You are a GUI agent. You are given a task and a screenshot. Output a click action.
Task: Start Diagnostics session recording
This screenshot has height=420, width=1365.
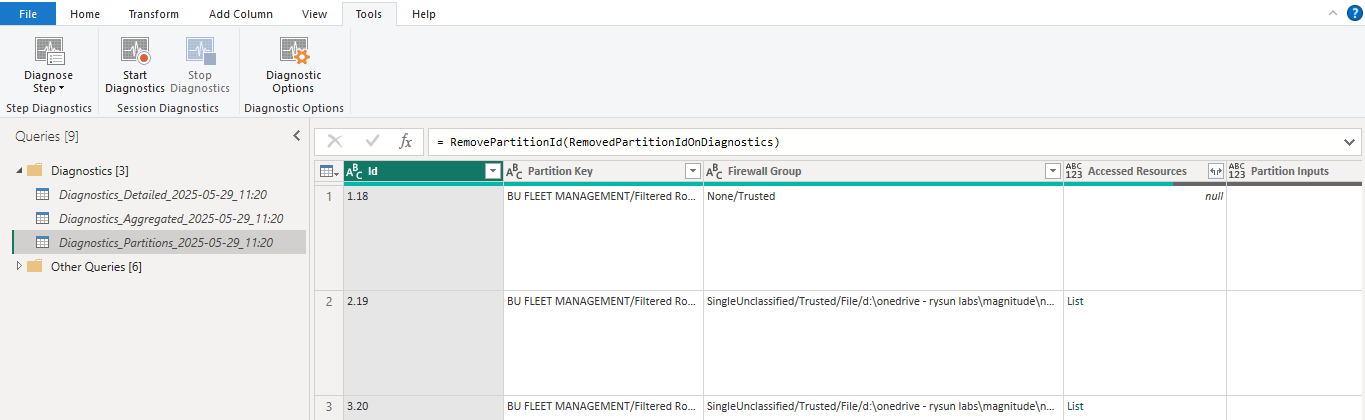tap(134, 52)
